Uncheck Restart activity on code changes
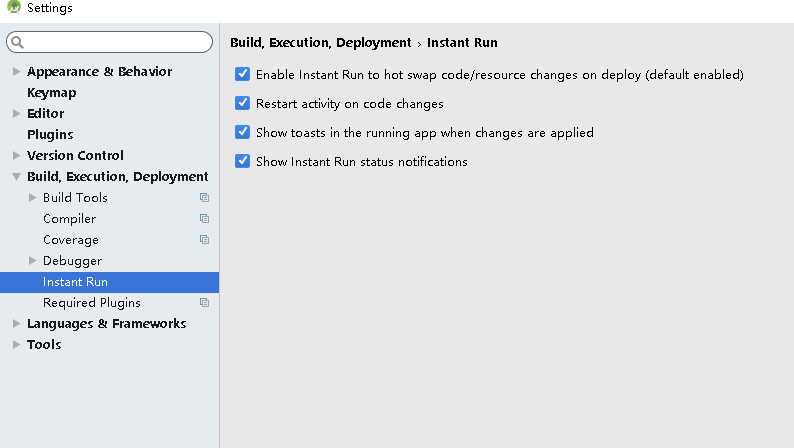 pos(242,104)
